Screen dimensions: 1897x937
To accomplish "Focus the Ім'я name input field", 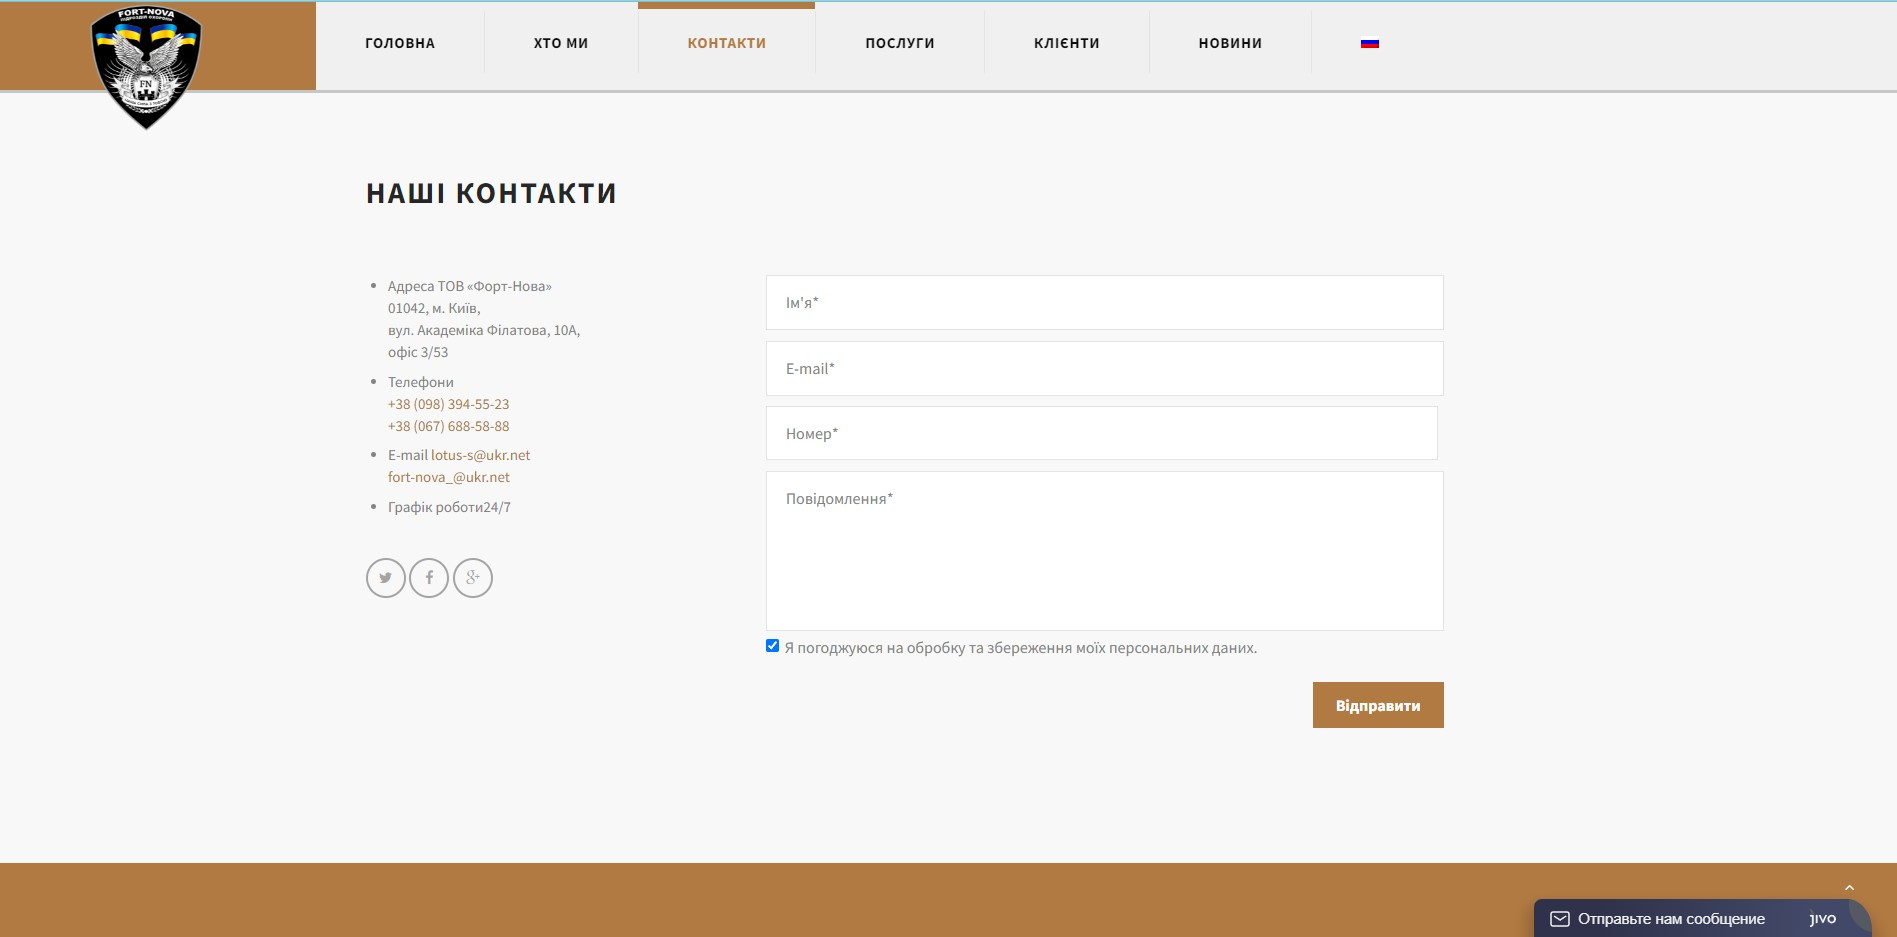I will tap(1104, 303).
